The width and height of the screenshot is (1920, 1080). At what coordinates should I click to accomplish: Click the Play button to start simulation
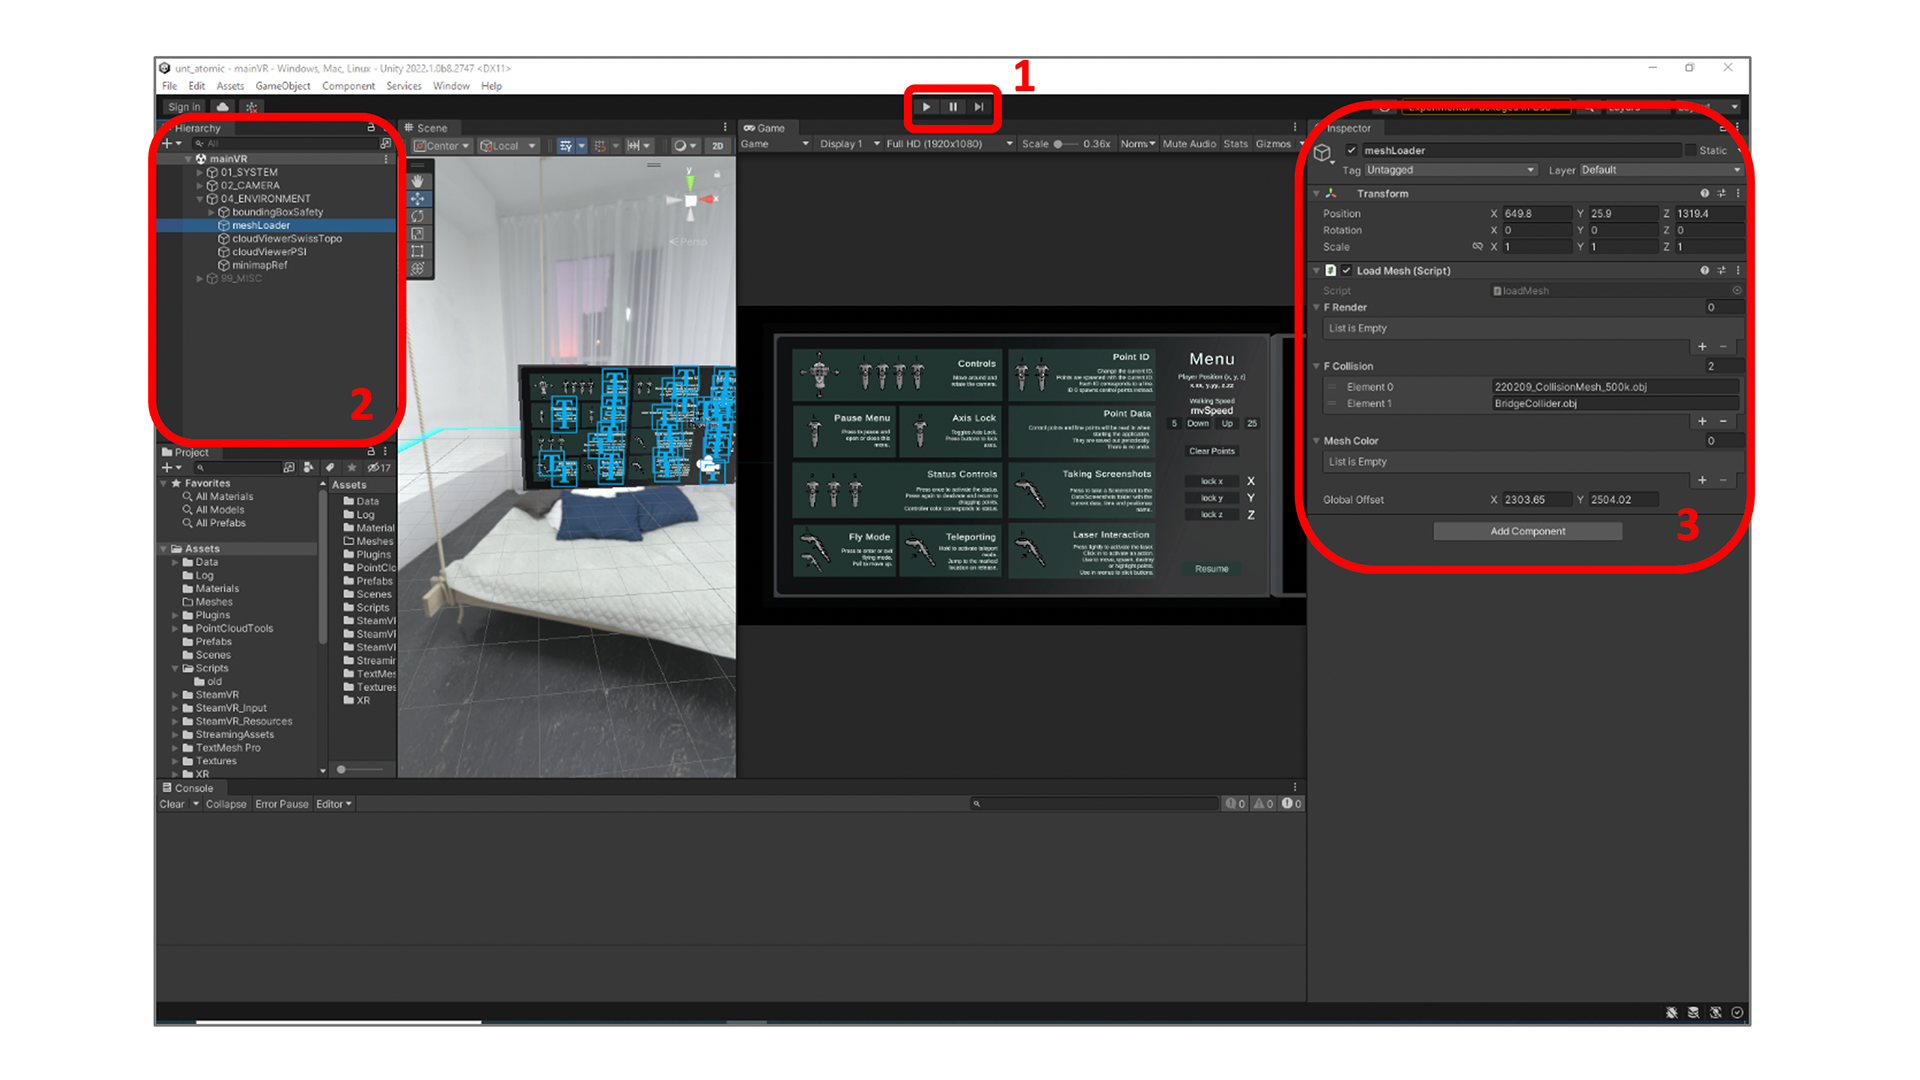pyautogui.click(x=927, y=107)
